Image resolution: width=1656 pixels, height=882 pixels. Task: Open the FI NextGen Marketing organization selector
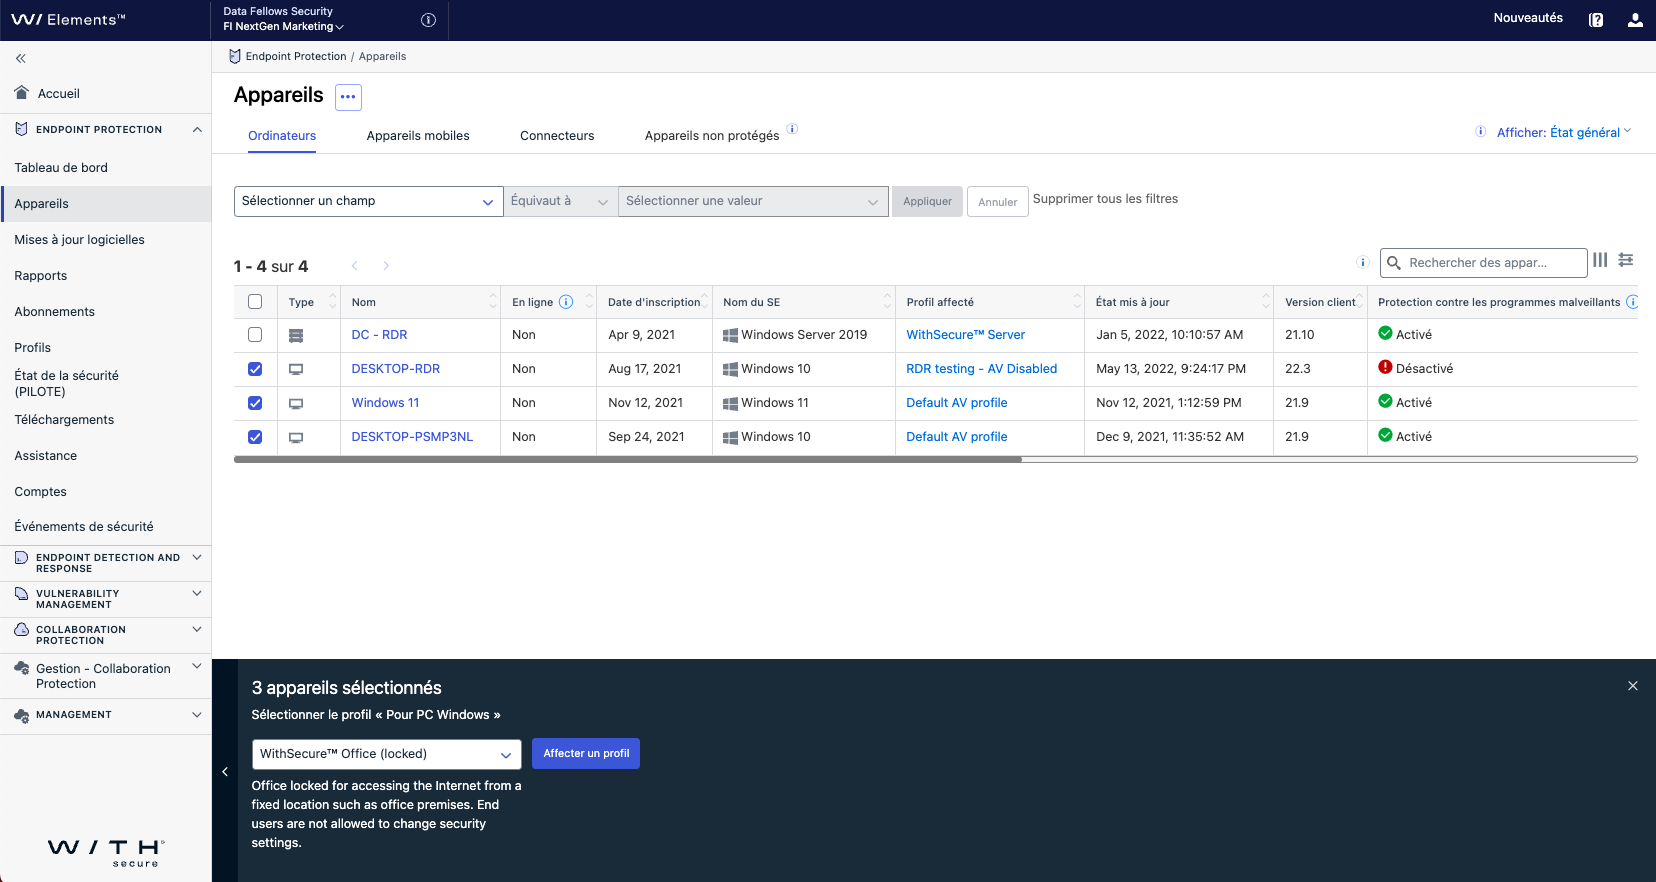[x=284, y=26]
